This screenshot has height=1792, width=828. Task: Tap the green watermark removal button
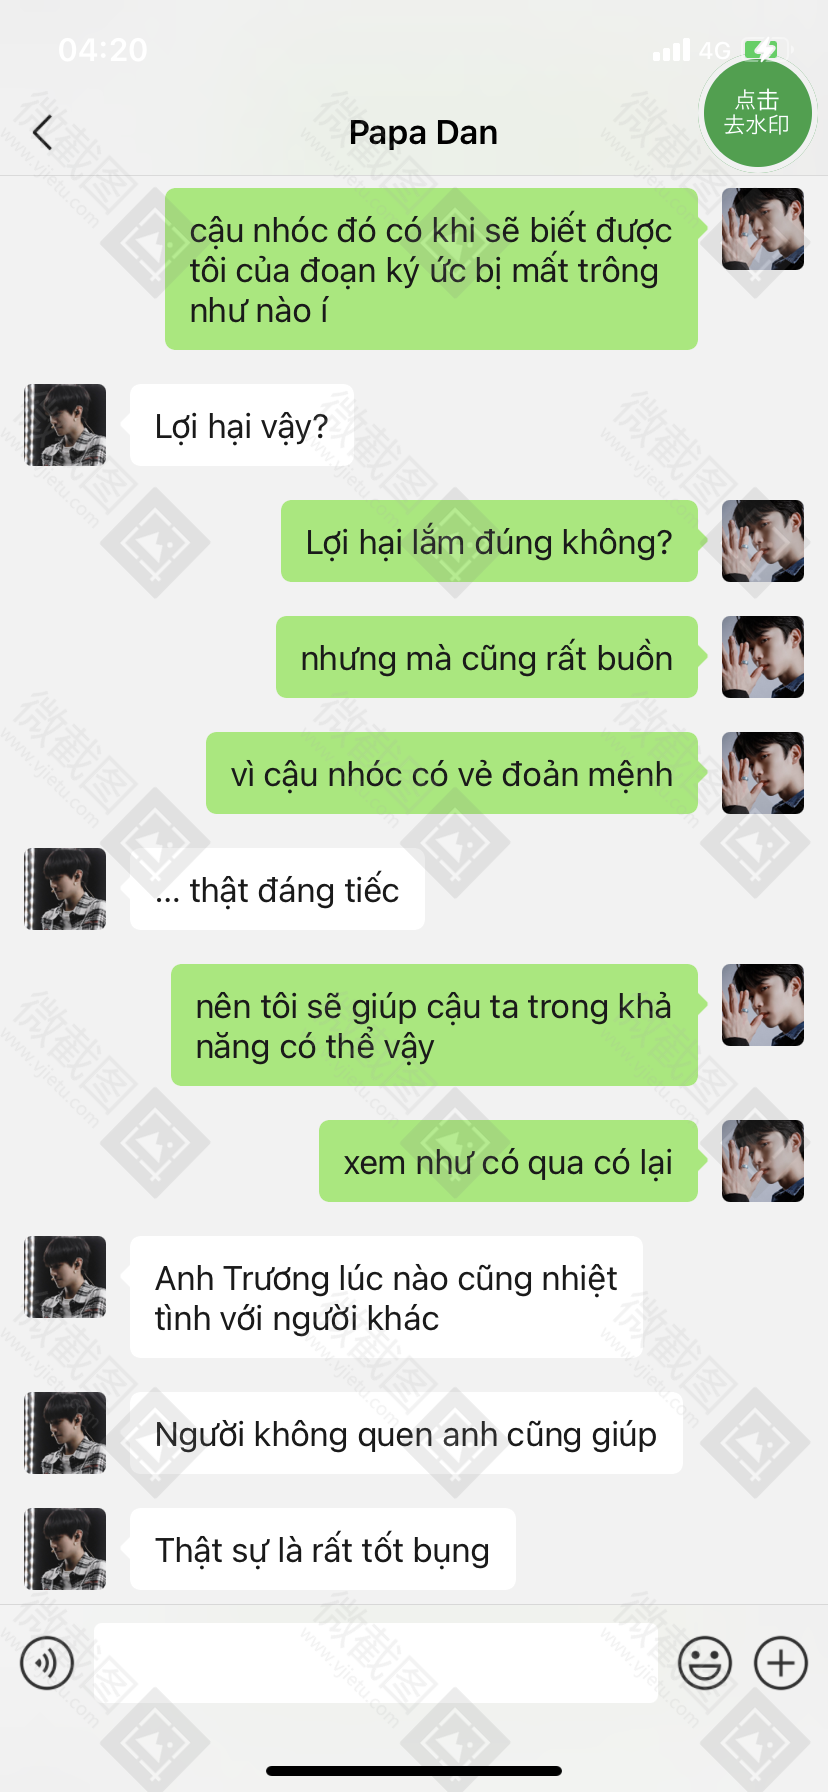coord(757,112)
